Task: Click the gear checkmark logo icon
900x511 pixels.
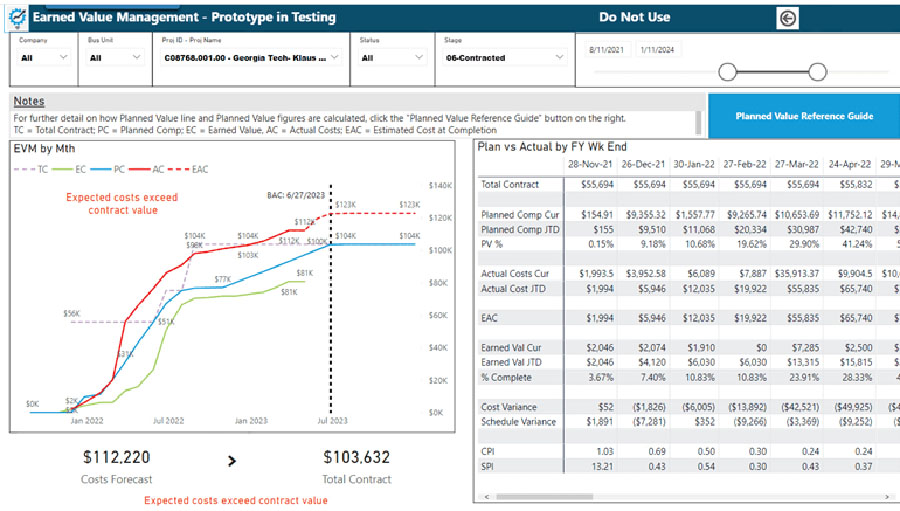Action: coord(17,17)
